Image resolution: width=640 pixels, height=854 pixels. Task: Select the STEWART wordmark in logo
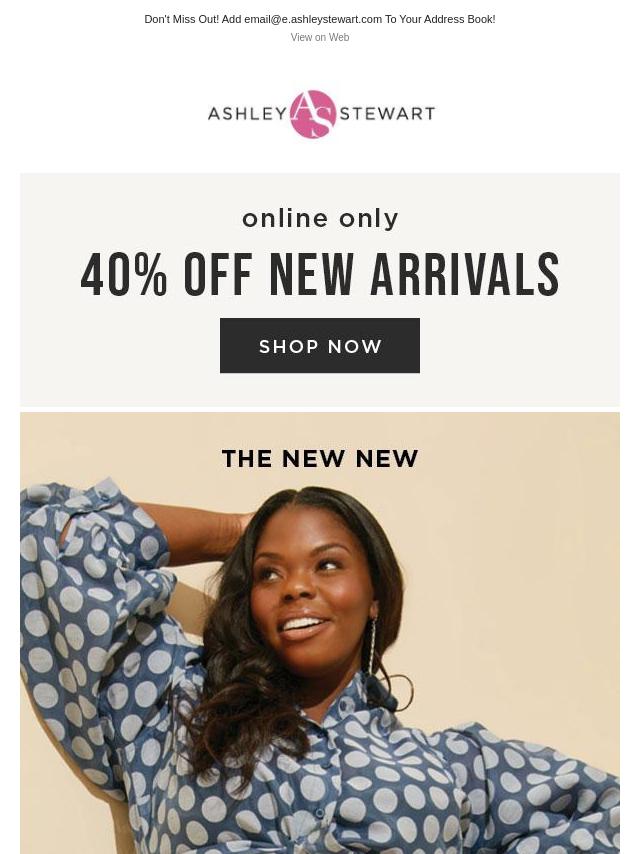[x=387, y=114]
